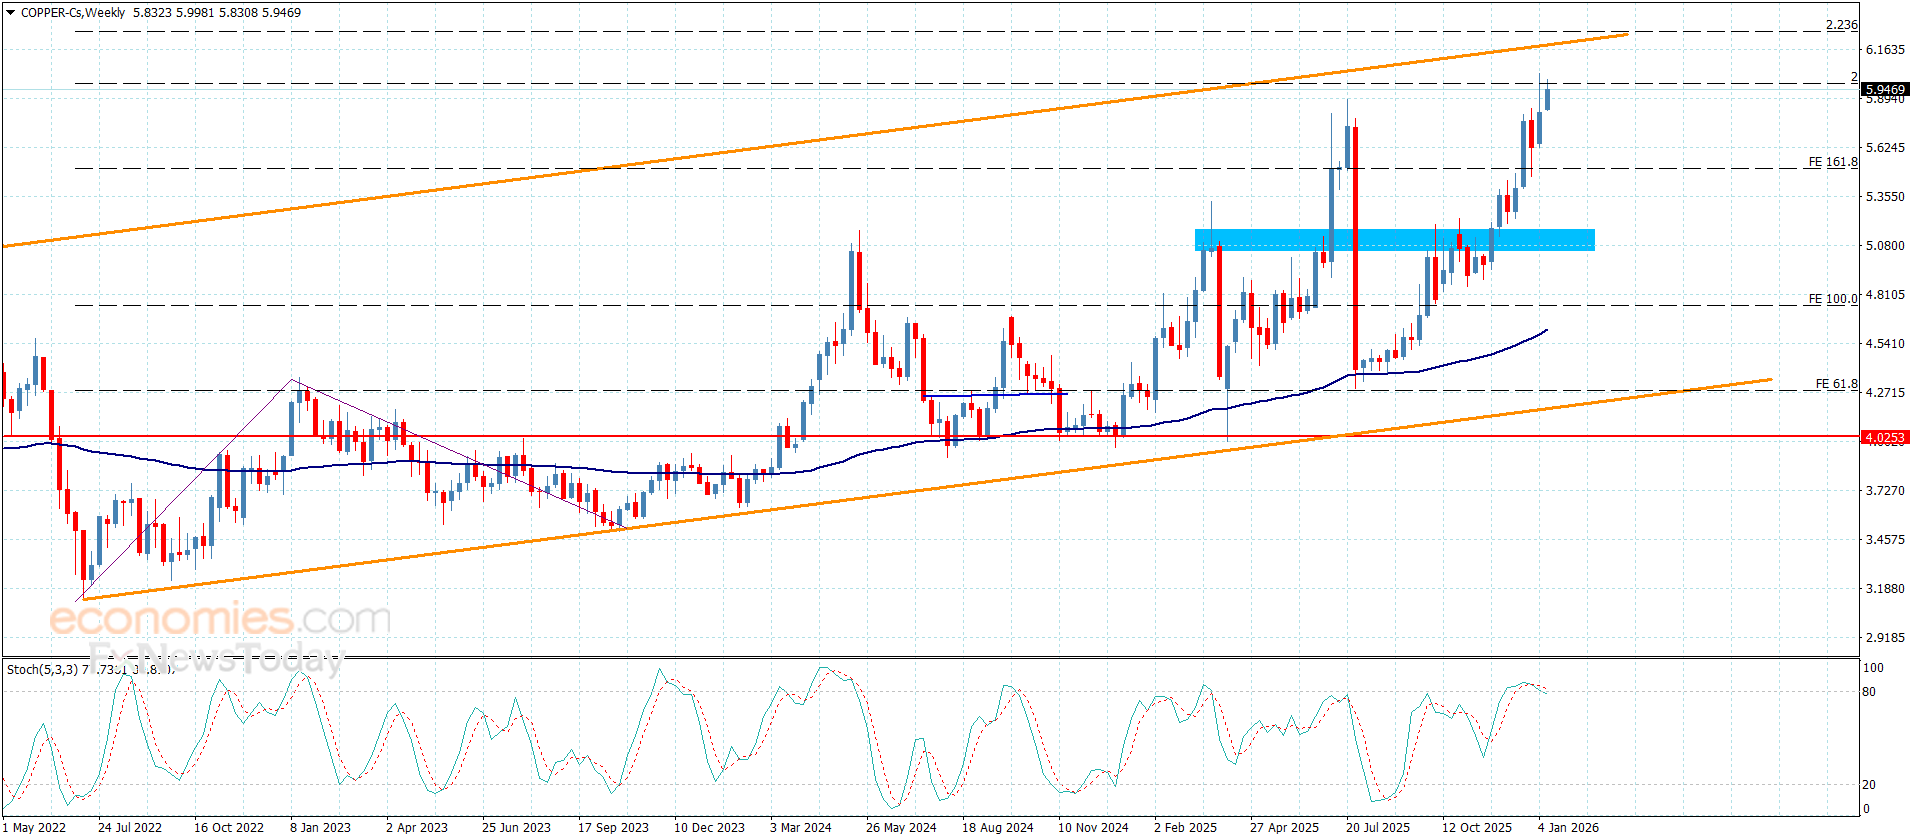Click the stochastic 80 level label
This screenshot has width=1916, height=840.
1869,692
